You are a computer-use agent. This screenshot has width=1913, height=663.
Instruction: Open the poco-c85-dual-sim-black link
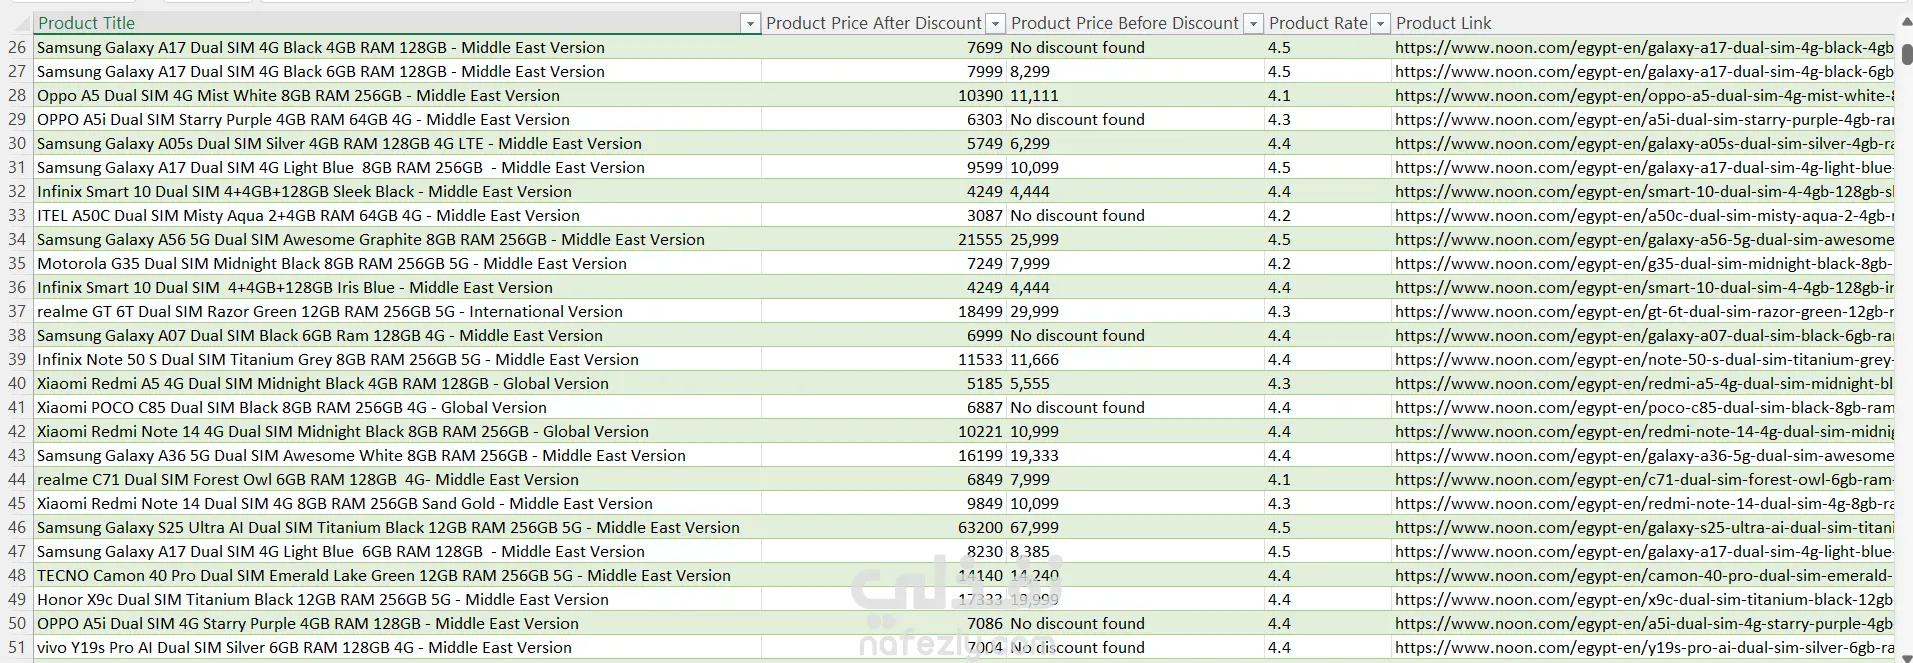(1645, 407)
